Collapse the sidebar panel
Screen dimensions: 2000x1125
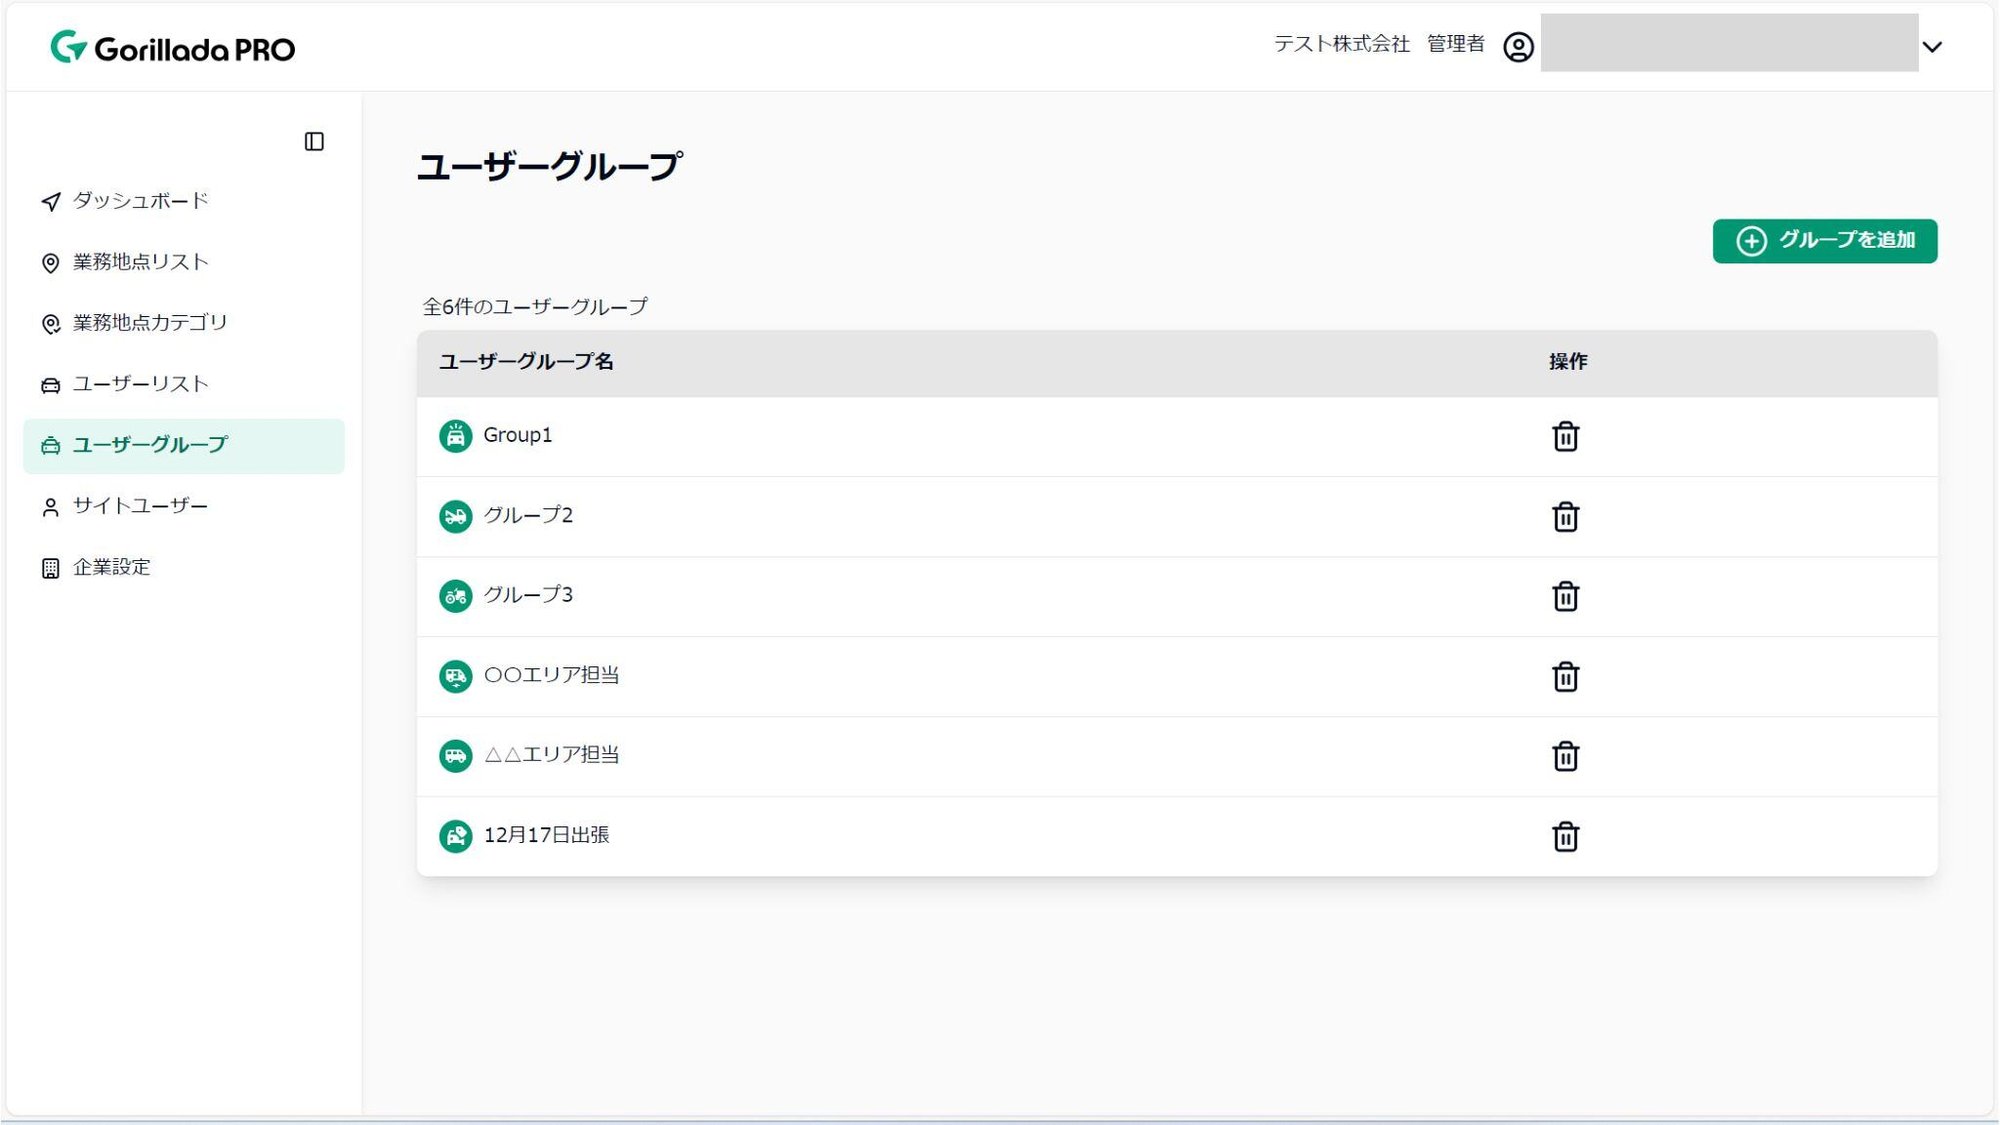click(314, 141)
